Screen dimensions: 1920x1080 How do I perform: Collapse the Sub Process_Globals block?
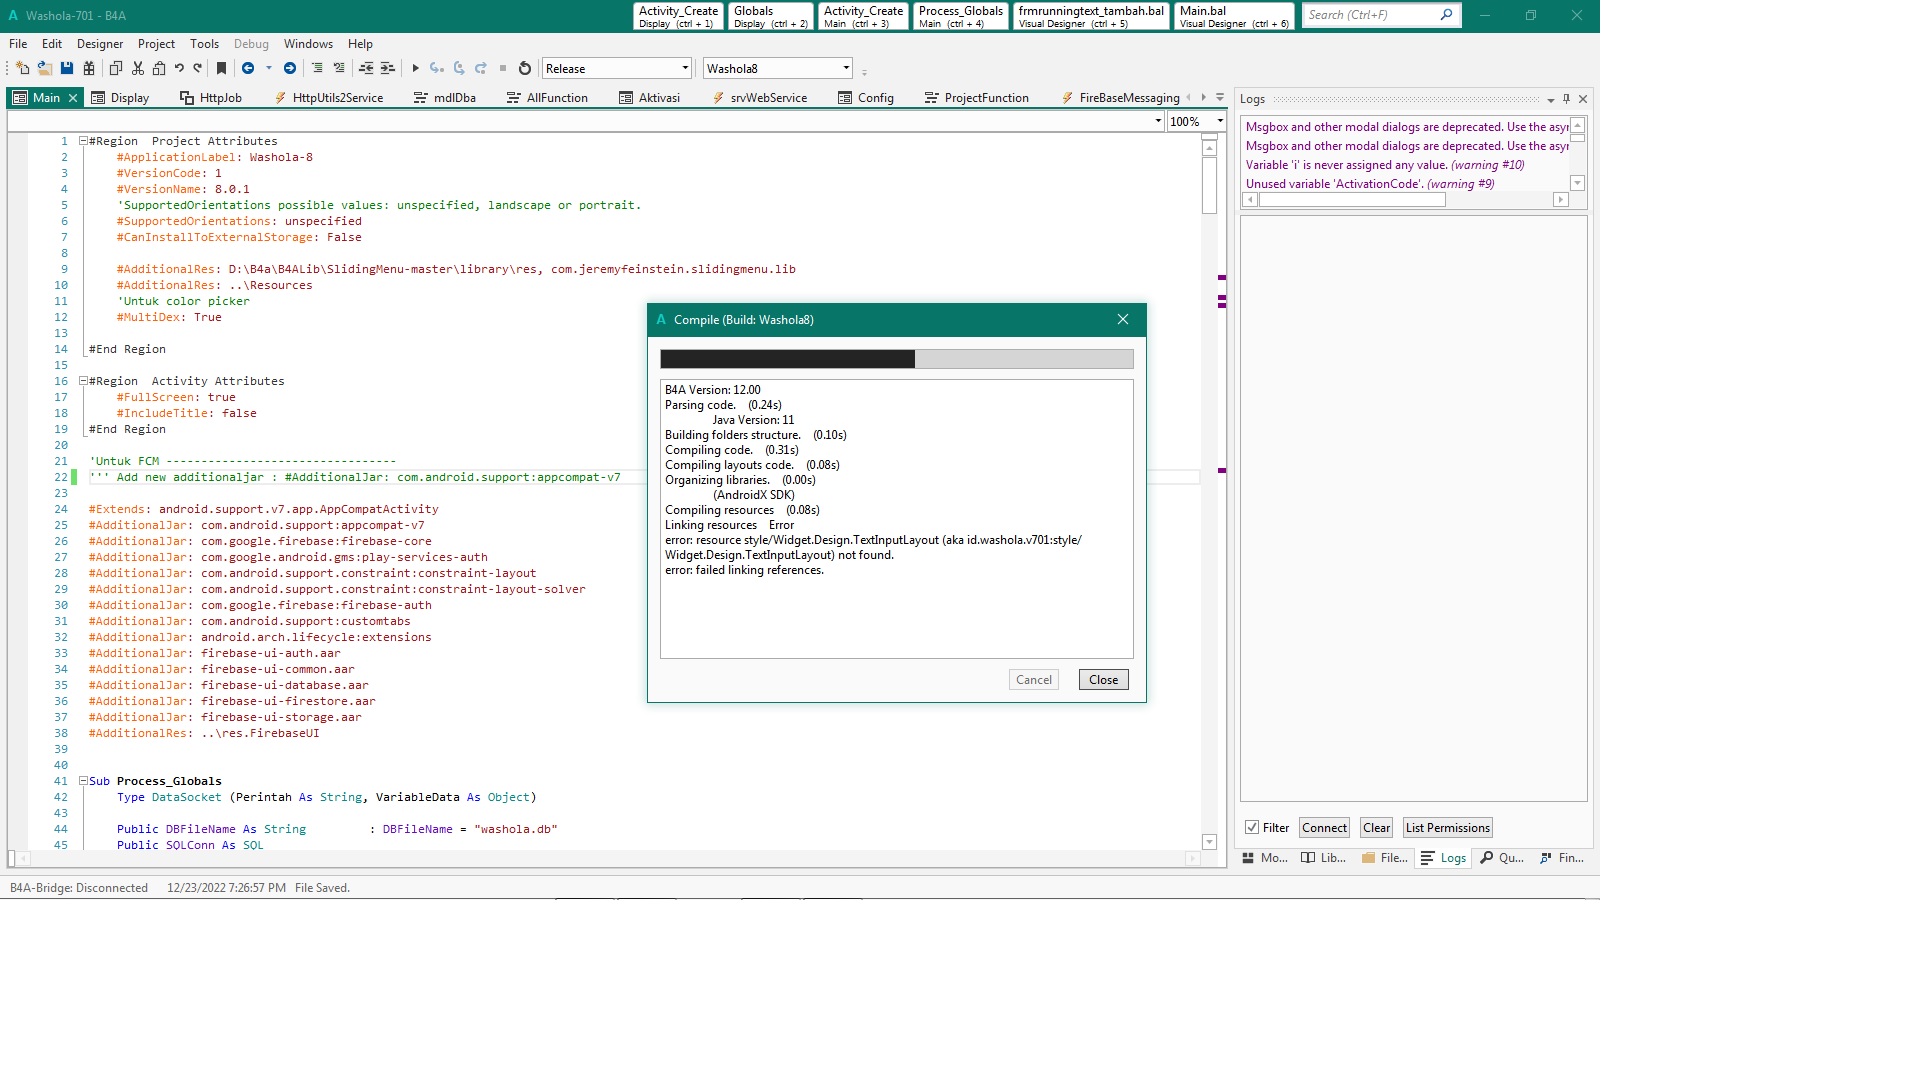pos(83,781)
